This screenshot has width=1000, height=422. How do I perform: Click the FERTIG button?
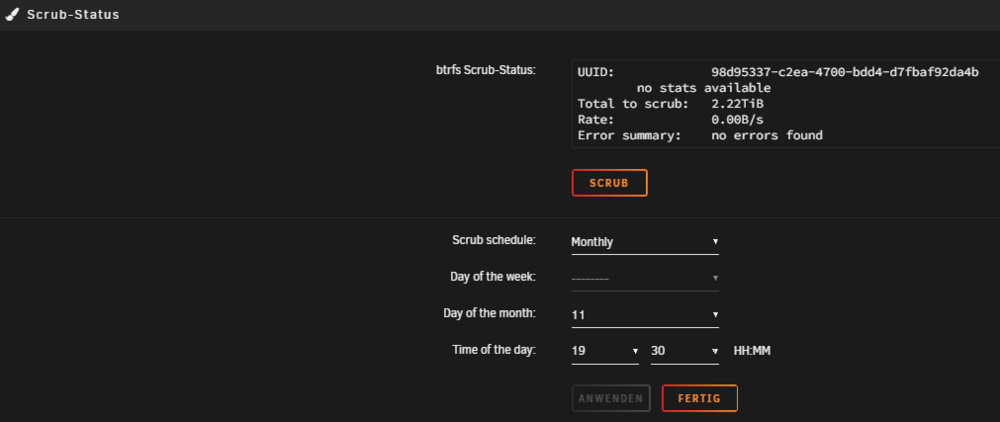pos(700,398)
